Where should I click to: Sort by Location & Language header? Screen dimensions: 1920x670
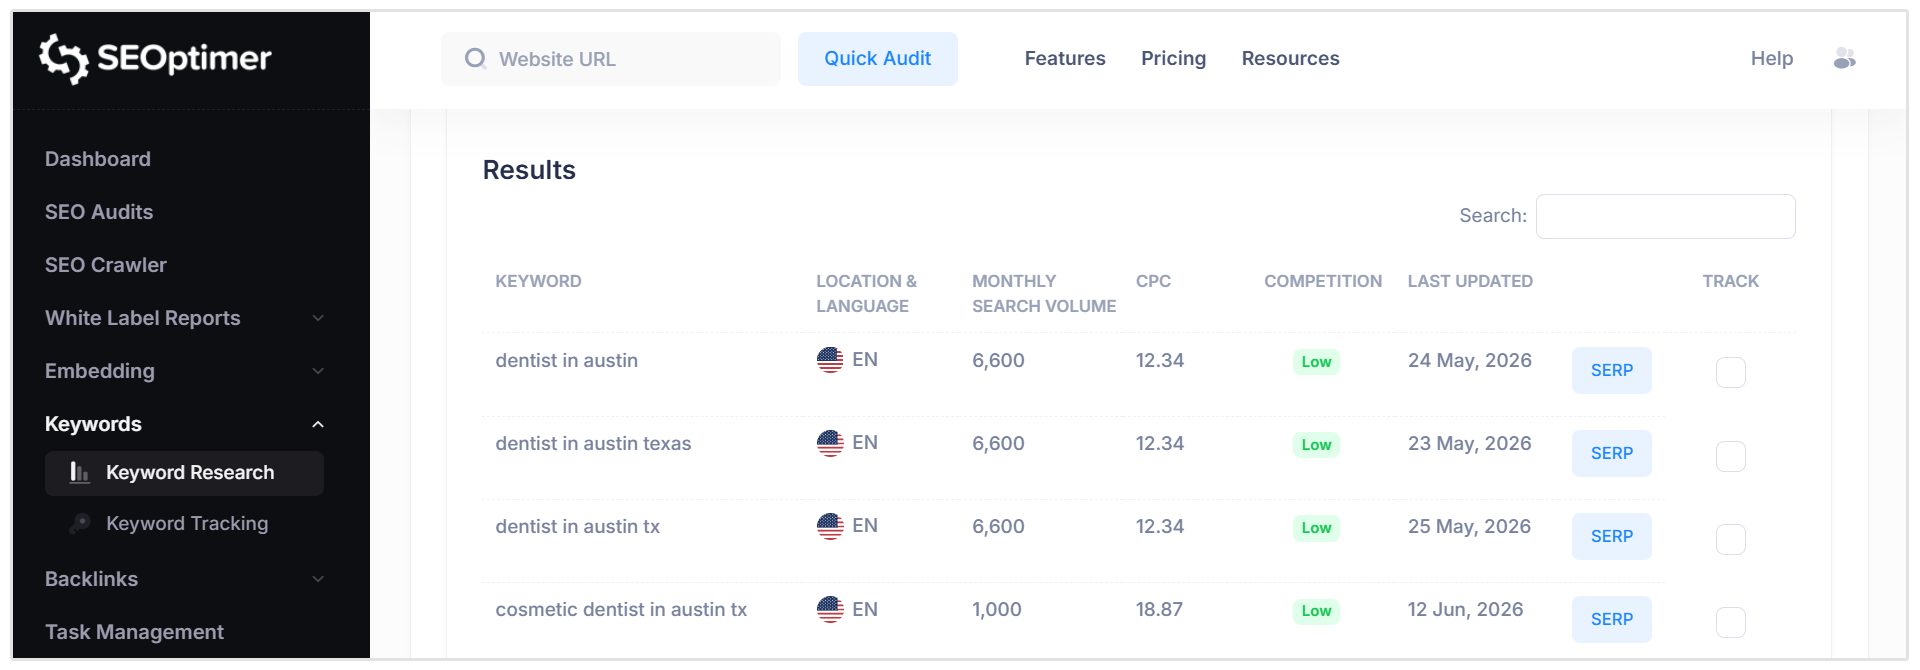[x=866, y=293]
